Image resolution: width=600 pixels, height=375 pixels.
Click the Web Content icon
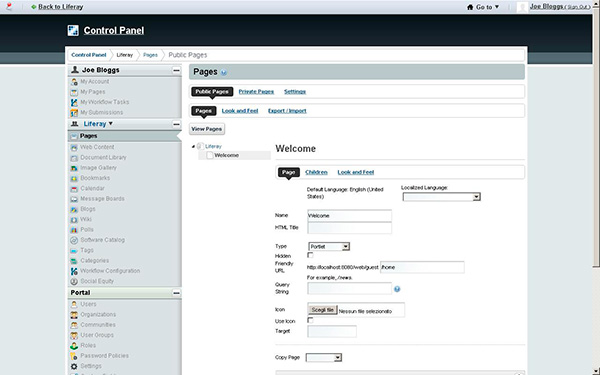click(x=74, y=147)
